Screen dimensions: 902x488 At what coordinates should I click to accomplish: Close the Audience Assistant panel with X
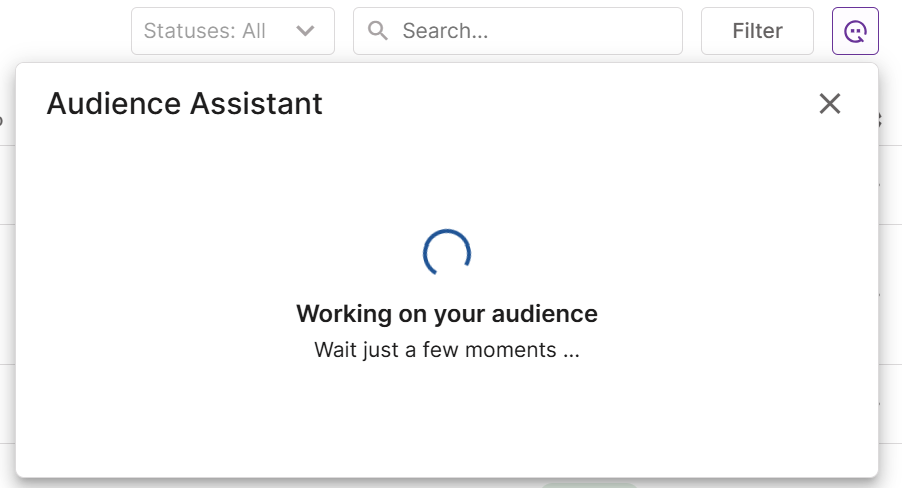click(x=830, y=104)
